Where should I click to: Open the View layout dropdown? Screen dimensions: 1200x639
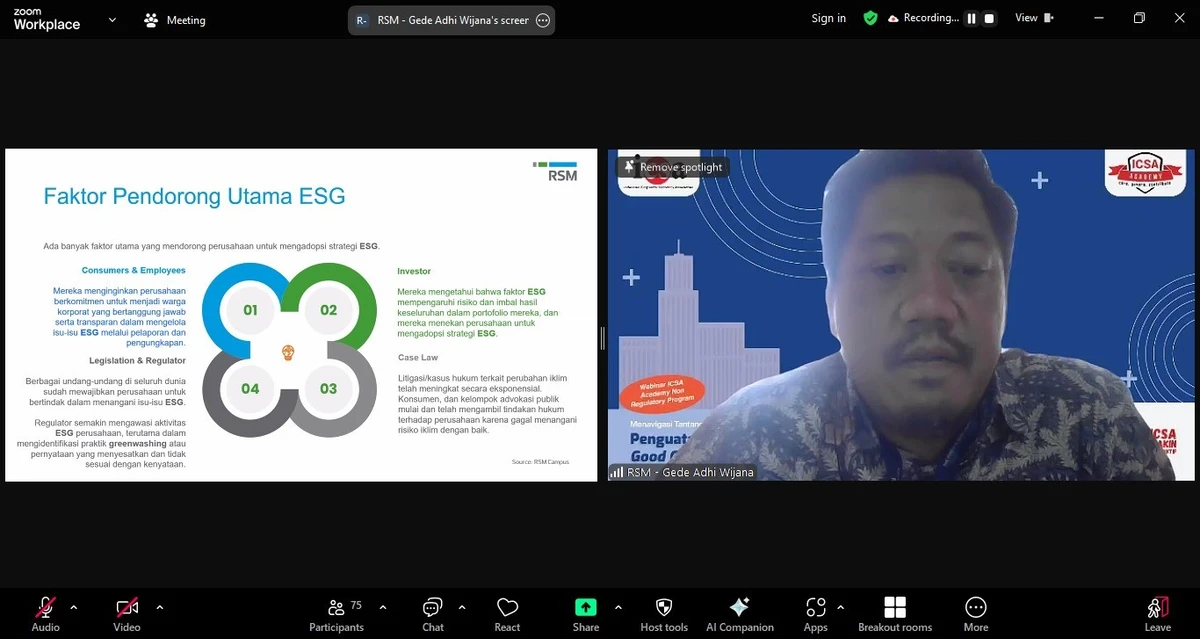1033,17
